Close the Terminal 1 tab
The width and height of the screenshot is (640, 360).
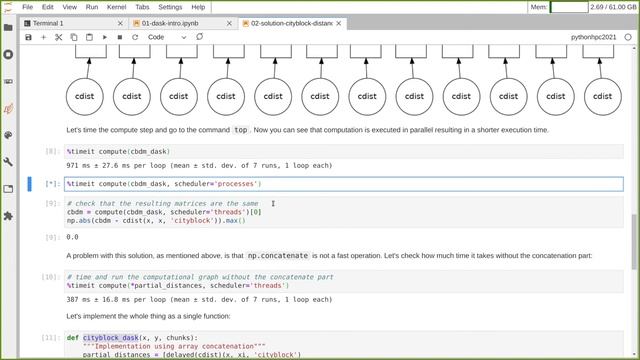120,24
